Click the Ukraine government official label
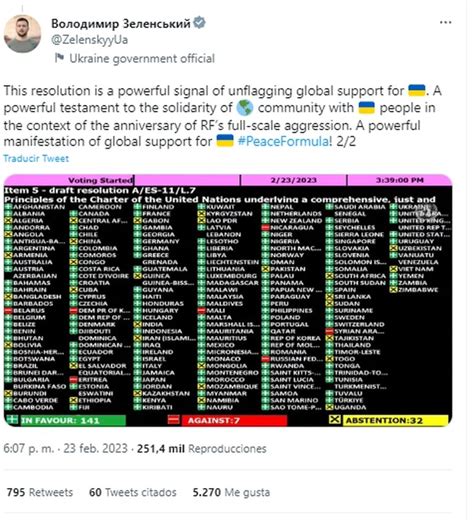 [142, 59]
